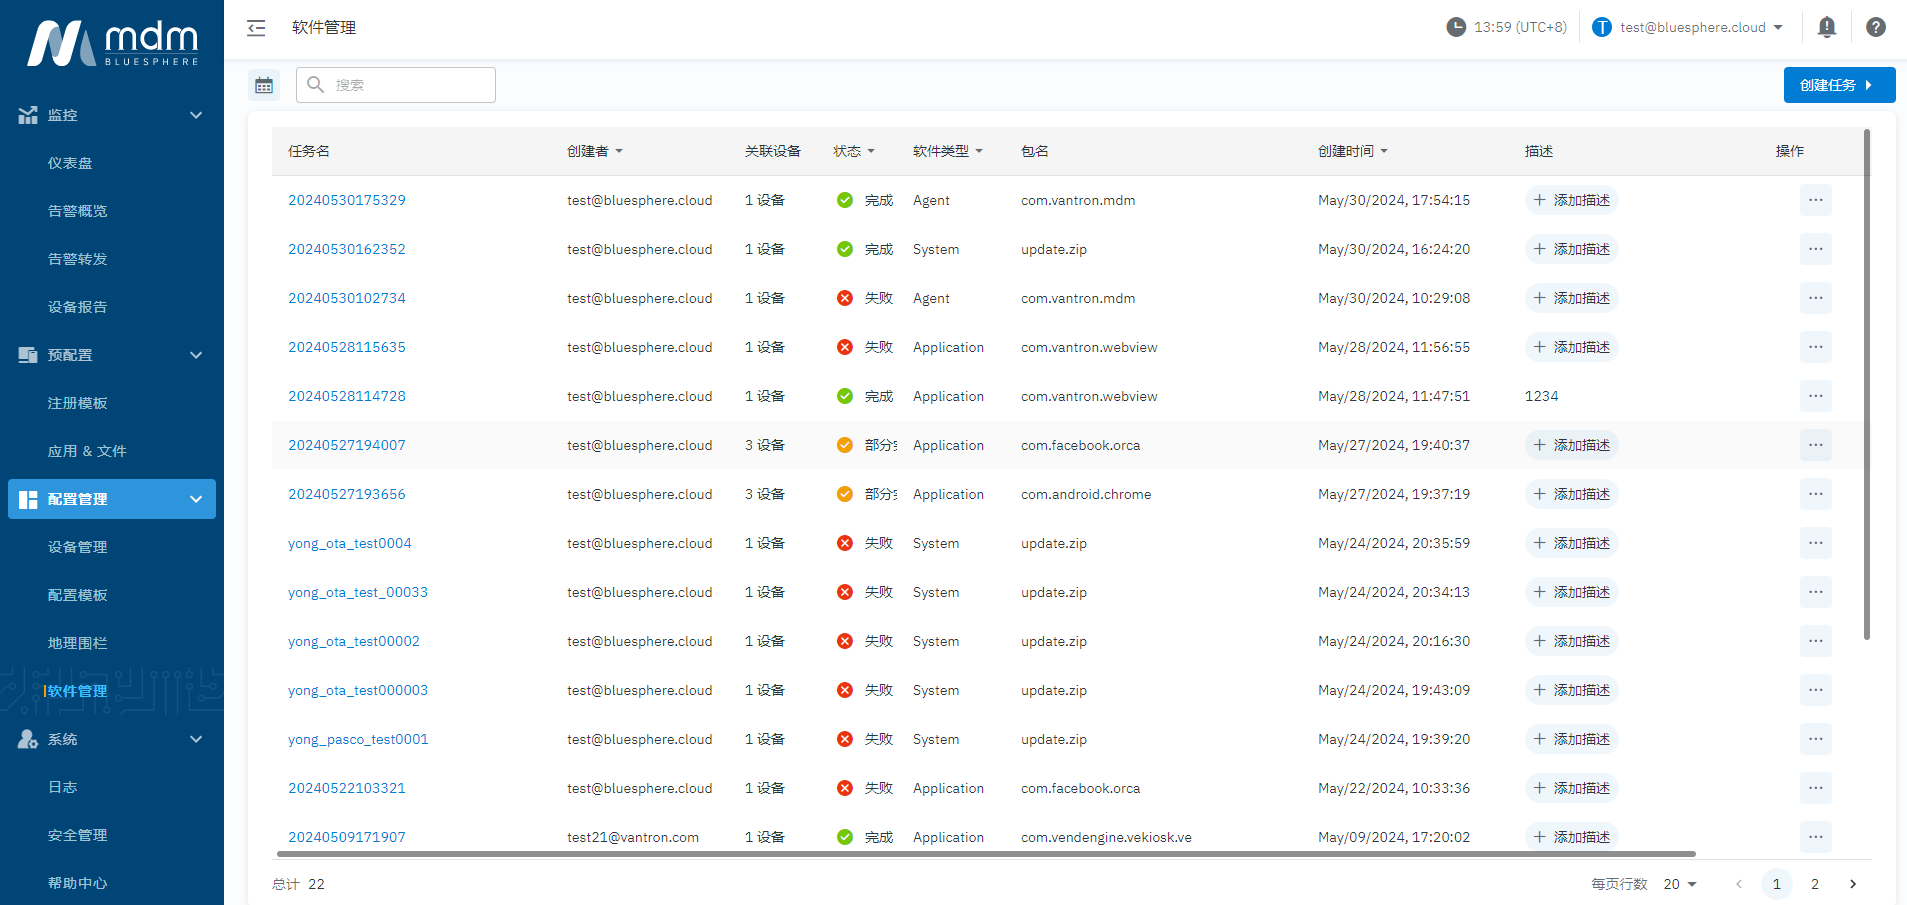Open the help question mark icon

pyautogui.click(x=1875, y=27)
